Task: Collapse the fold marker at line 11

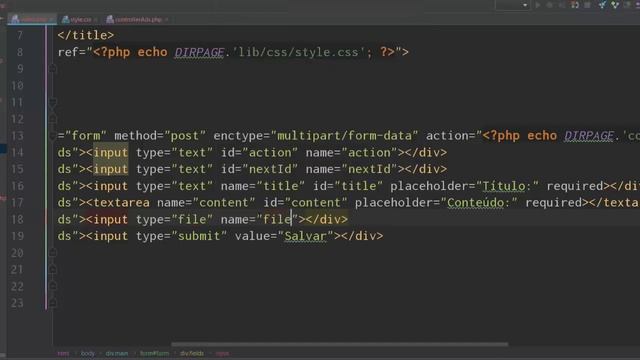Action: tap(53, 102)
